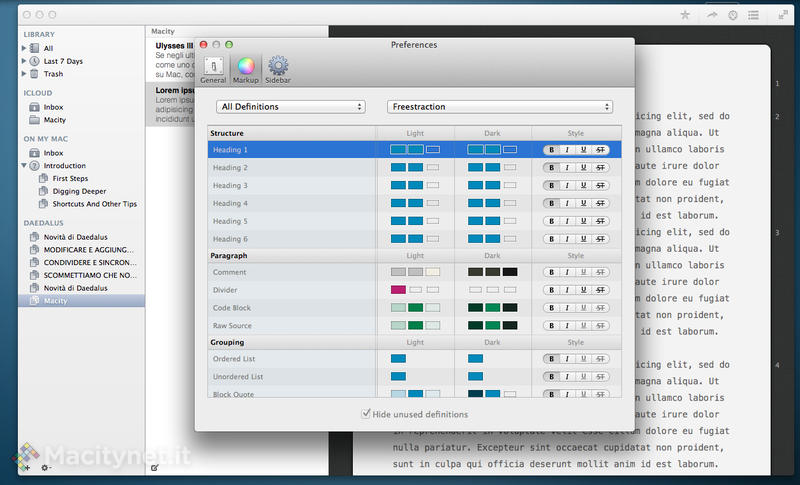Viewport: 800px width, 485px height.
Task: Click the First Steps sheet icon
Action: (x=43, y=178)
